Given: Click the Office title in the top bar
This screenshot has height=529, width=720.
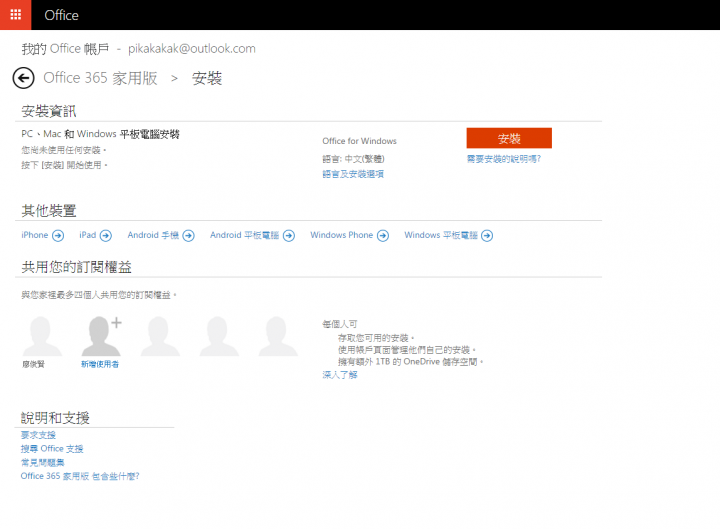Looking at the screenshot, I should [62, 15].
